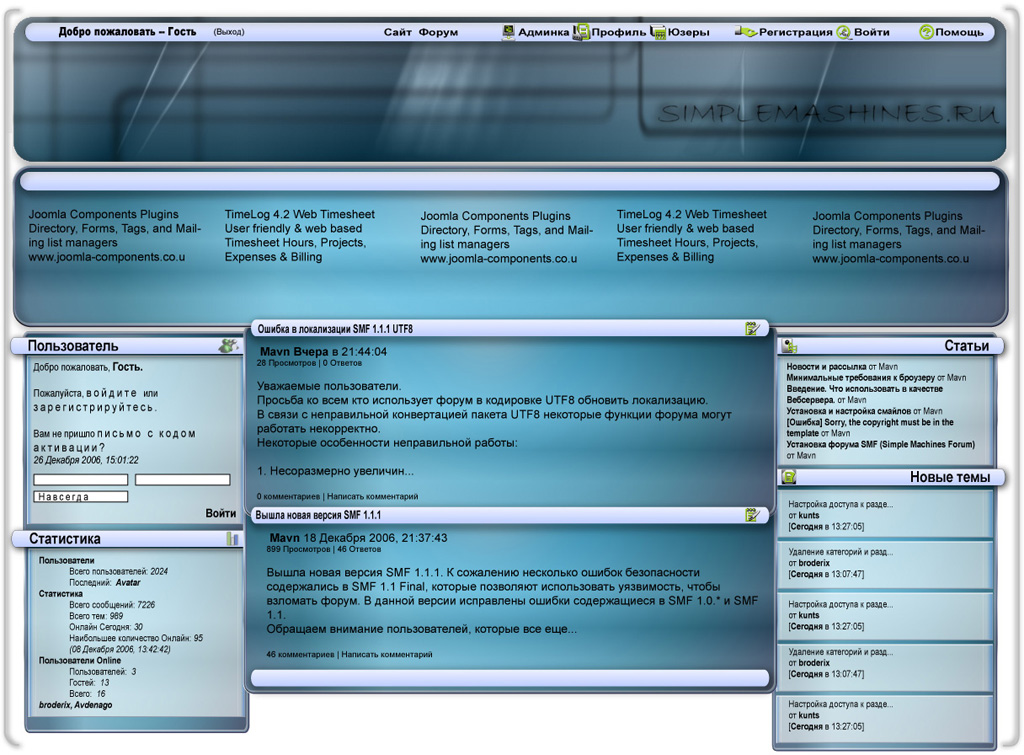Select the Админка menu label
This screenshot has width=1024, height=755.
click(x=543, y=32)
